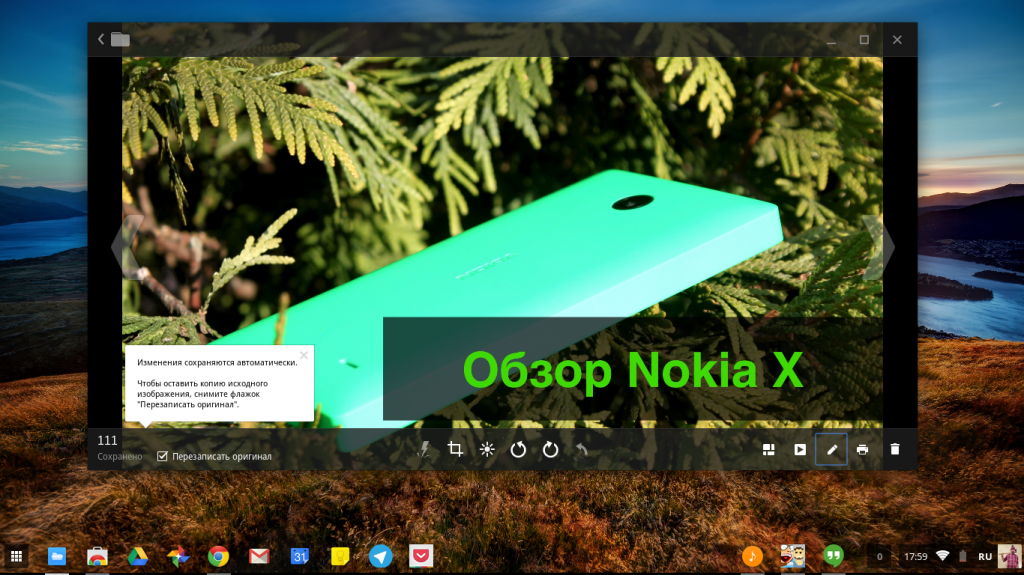Go to the next image
The height and width of the screenshot is (575, 1024).
[x=879, y=247]
